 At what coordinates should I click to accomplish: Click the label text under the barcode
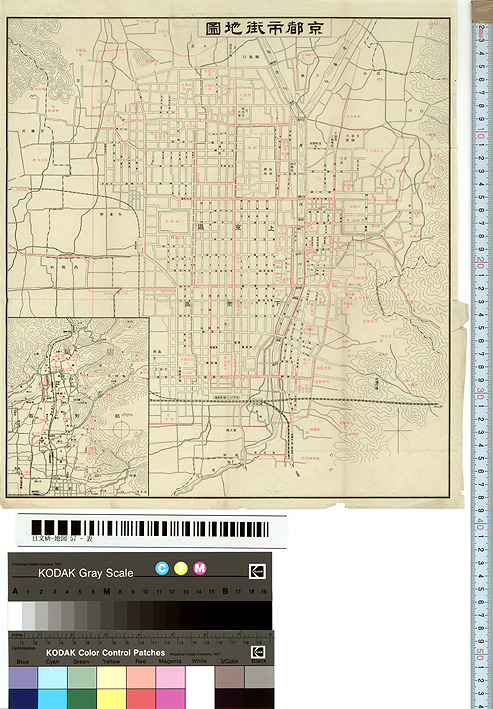(x=62, y=539)
